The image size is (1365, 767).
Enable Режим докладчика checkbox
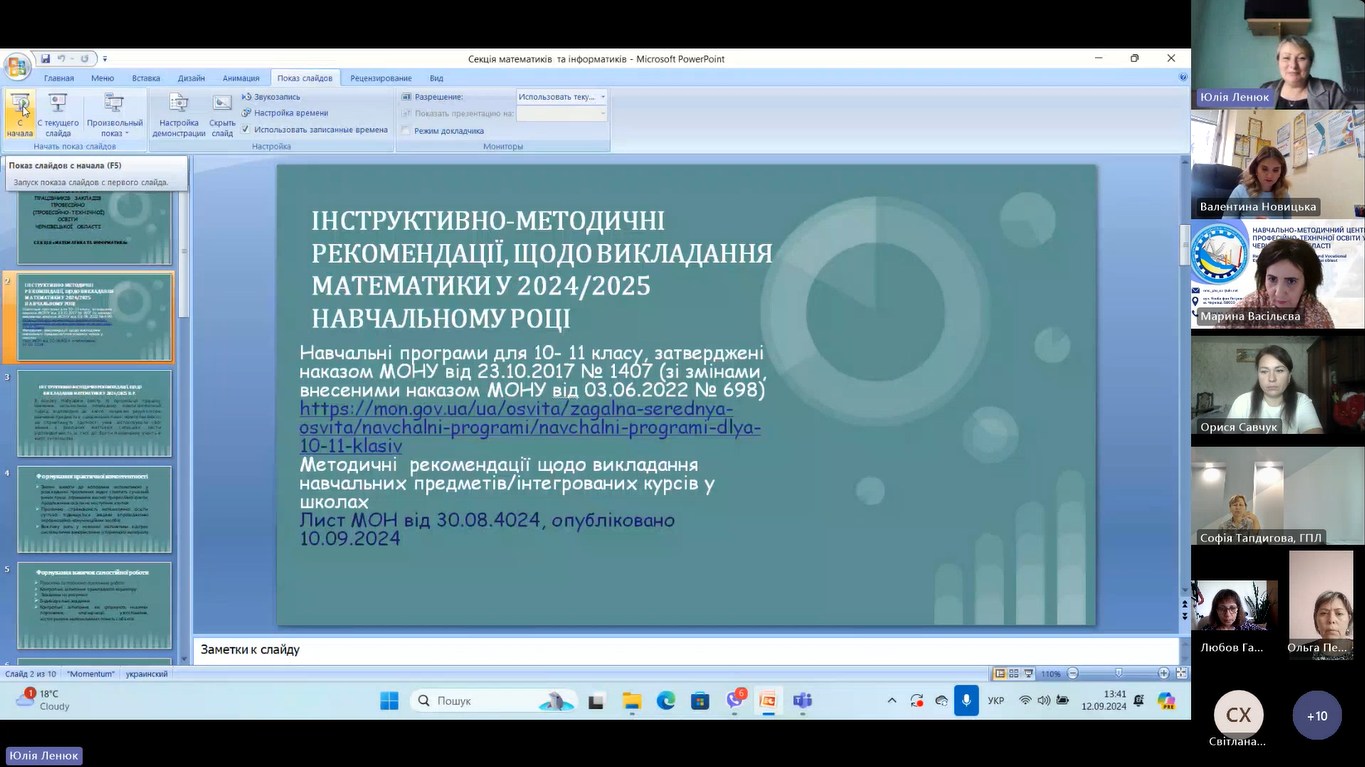(x=406, y=131)
